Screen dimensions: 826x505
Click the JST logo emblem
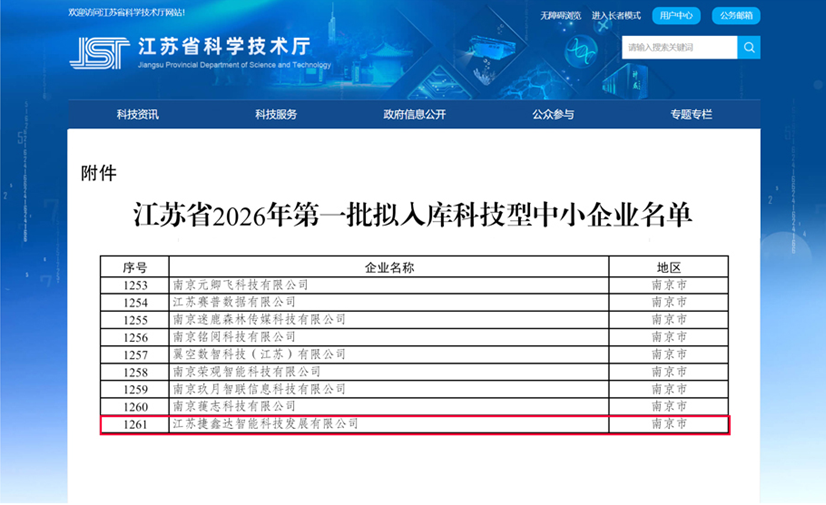tap(99, 53)
